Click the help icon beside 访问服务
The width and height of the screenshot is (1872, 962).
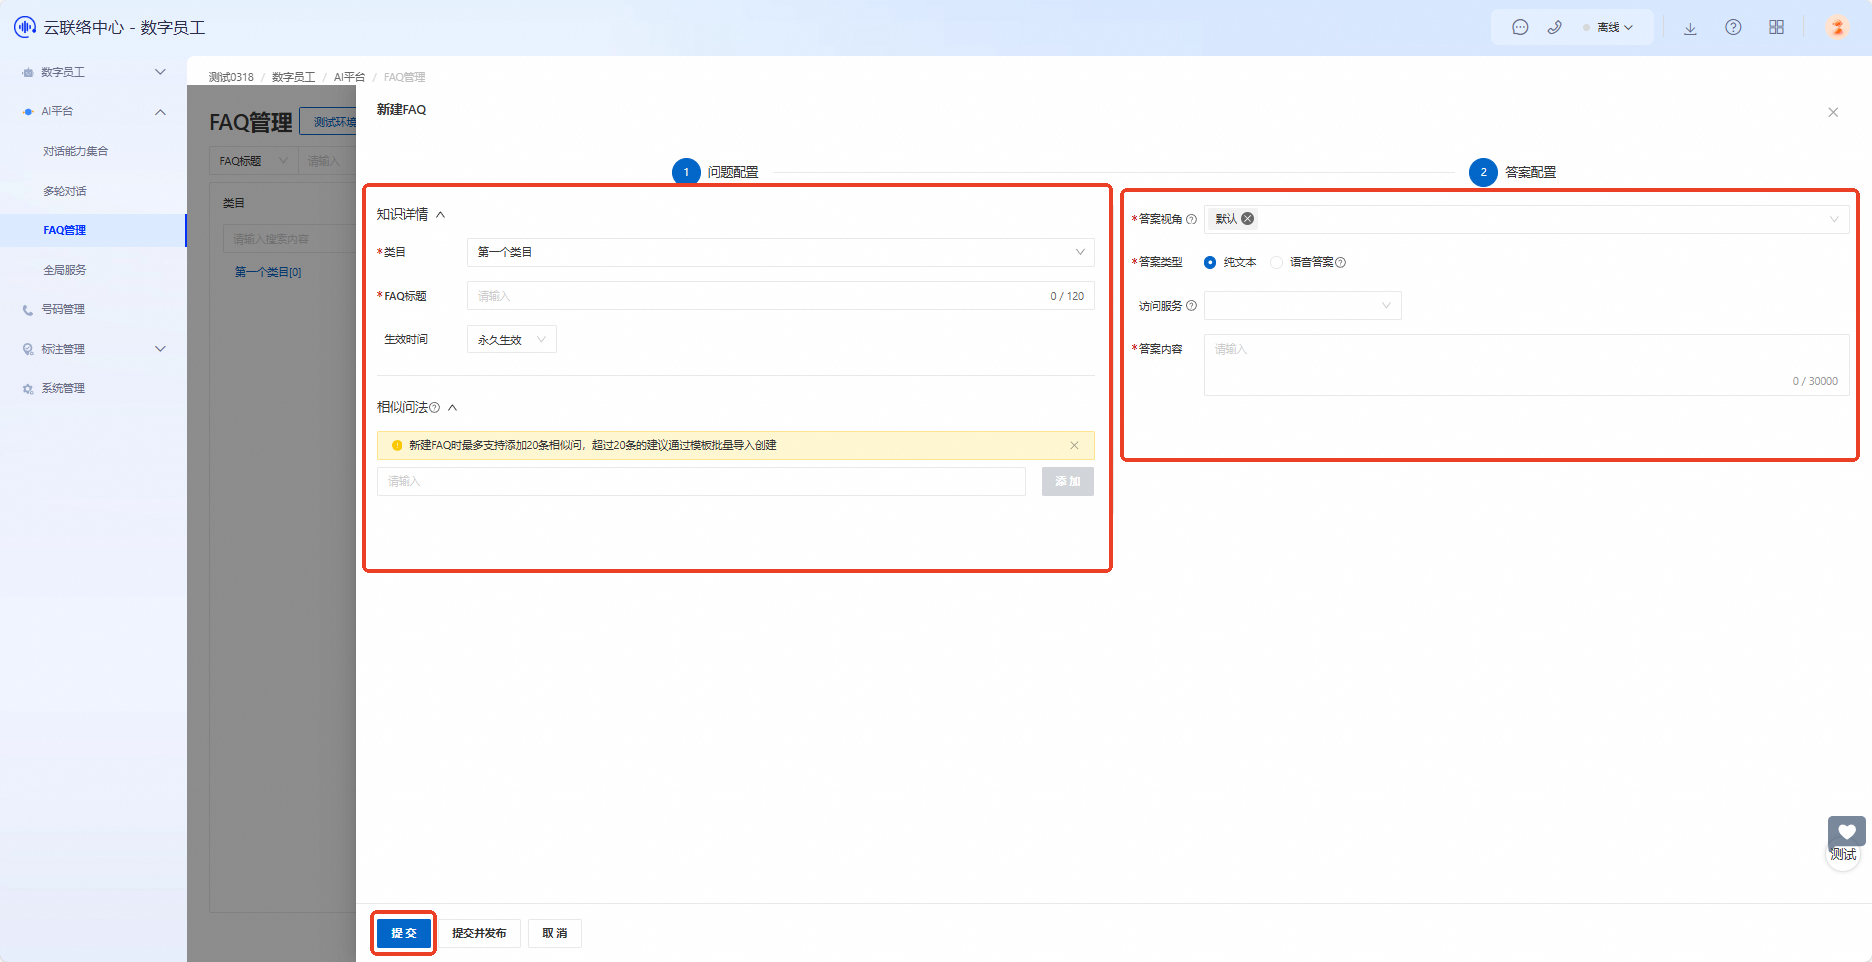click(x=1191, y=306)
